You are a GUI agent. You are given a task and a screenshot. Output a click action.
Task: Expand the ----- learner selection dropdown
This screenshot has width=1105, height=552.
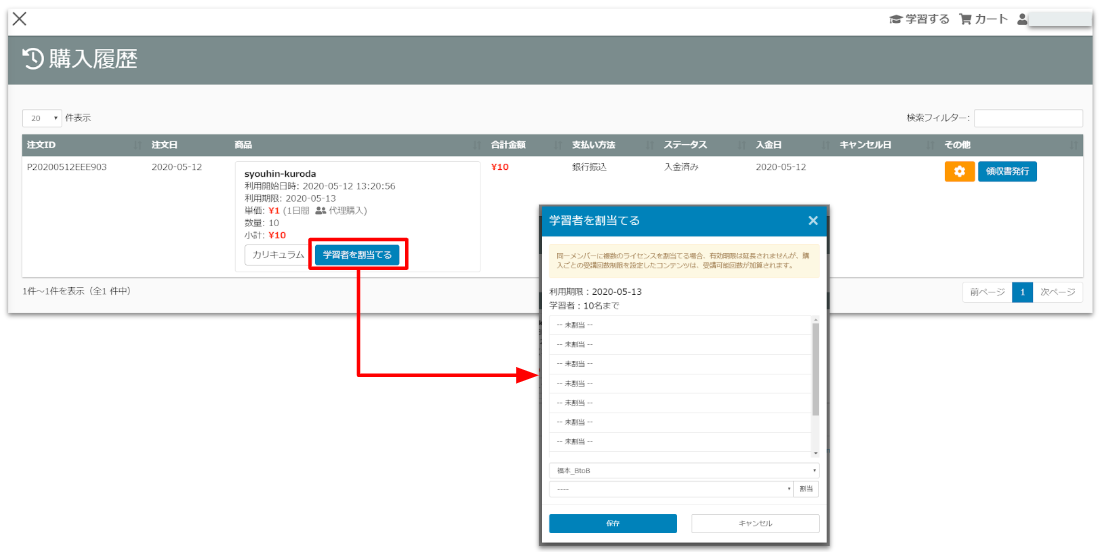tap(670, 489)
